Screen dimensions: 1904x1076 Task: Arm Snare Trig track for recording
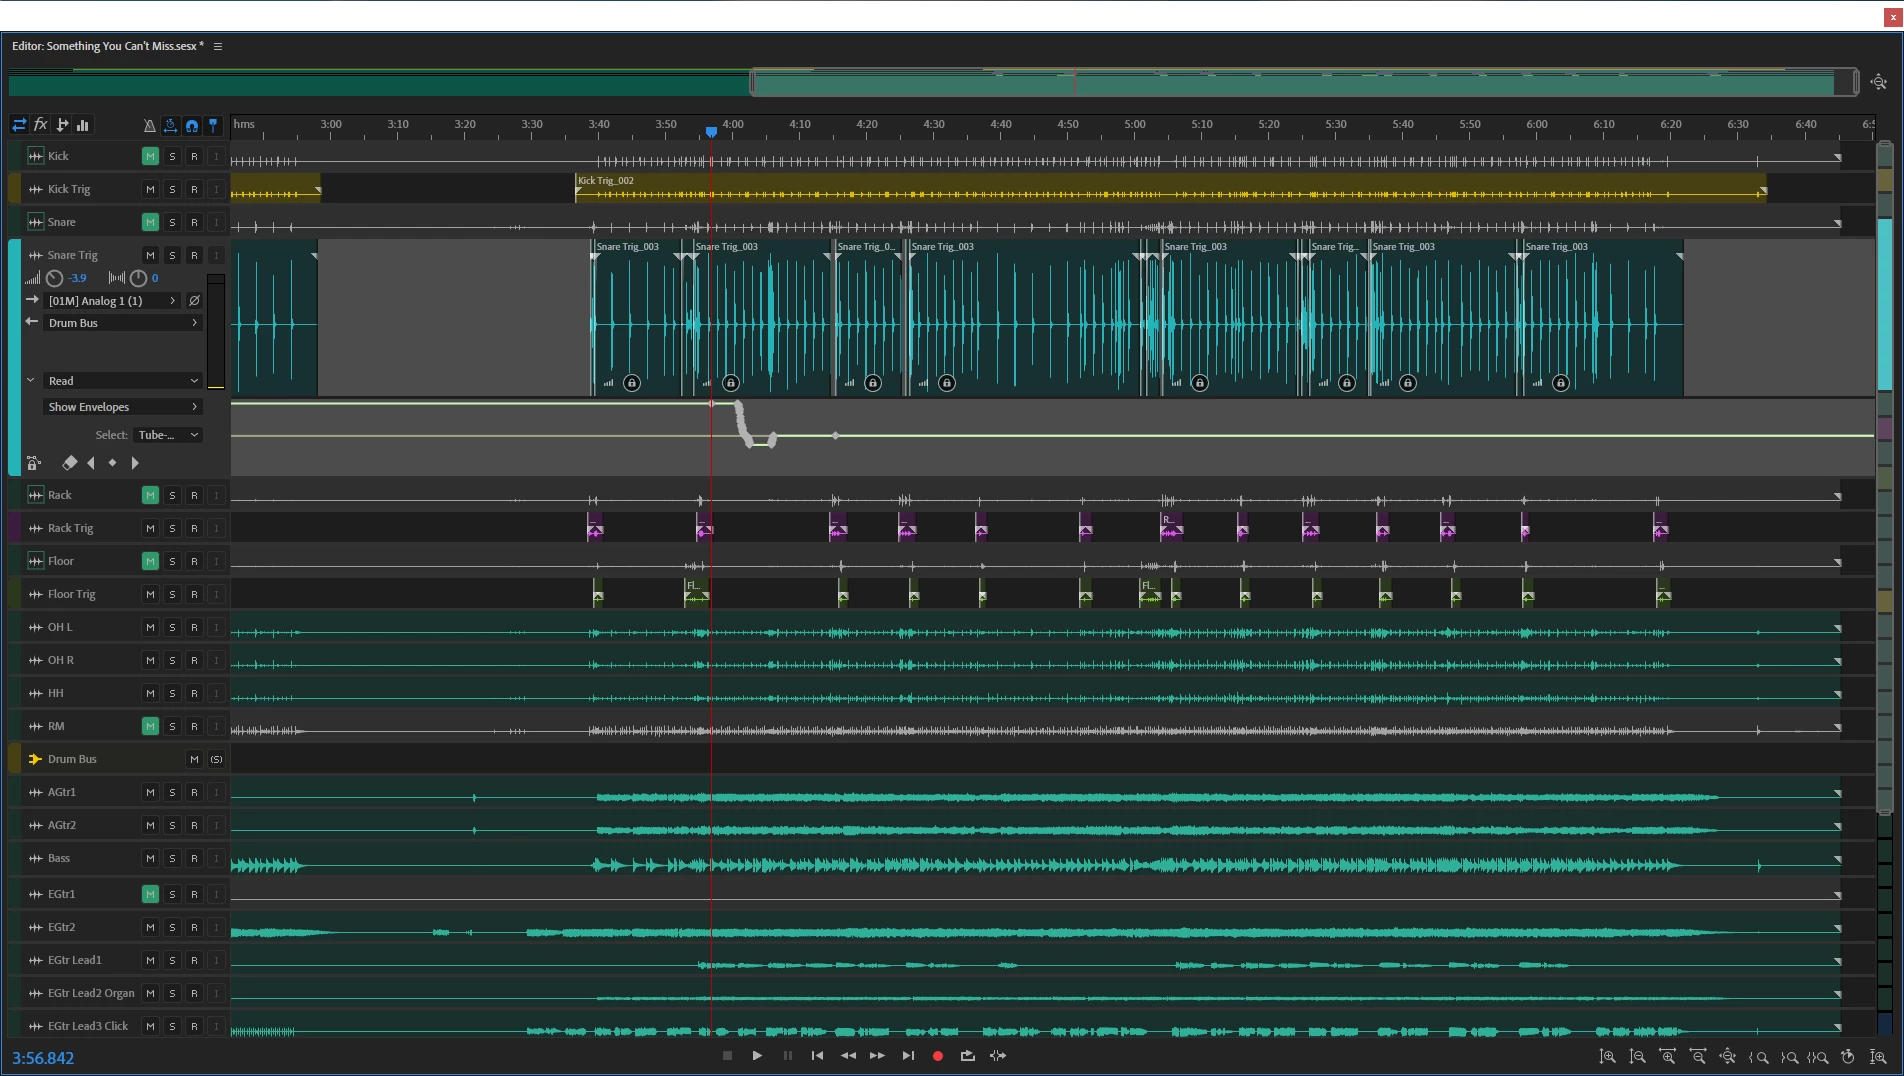click(194, 256)
